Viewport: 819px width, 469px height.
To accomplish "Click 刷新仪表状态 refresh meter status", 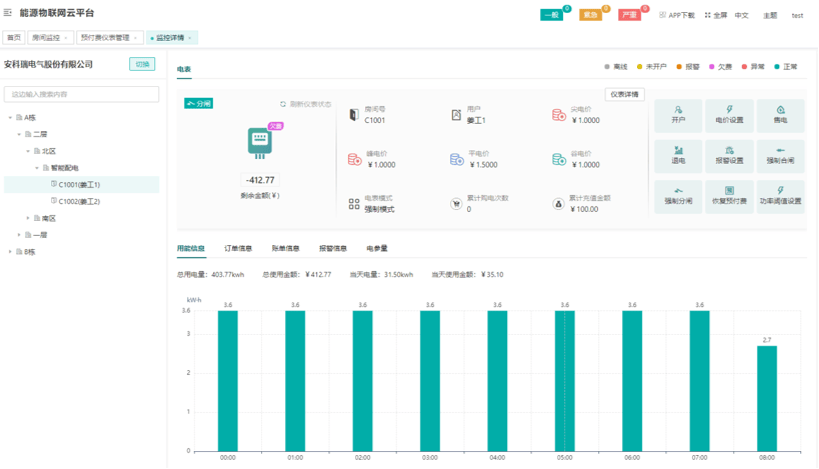I will pyautogui.click(x=305, y=104).
